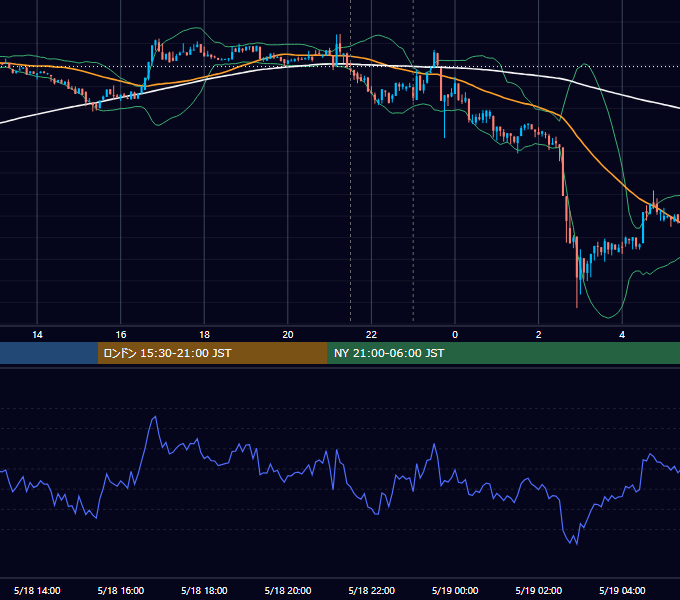
Task: Click the 5/18 16:00 date label
Action: tap(121, 590)
